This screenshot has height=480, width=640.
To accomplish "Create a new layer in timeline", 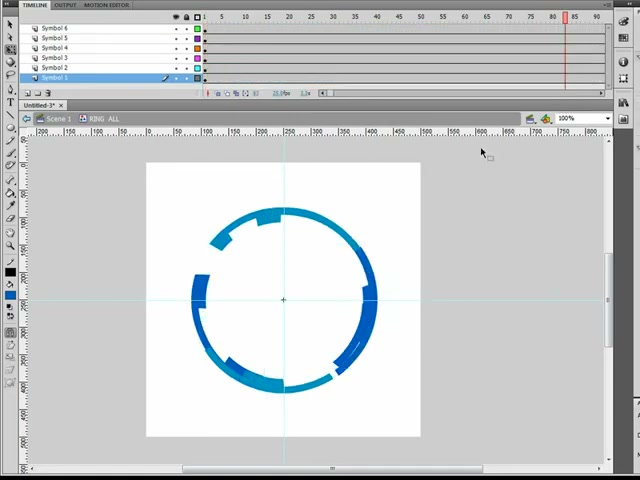I will tap(28, 93).
